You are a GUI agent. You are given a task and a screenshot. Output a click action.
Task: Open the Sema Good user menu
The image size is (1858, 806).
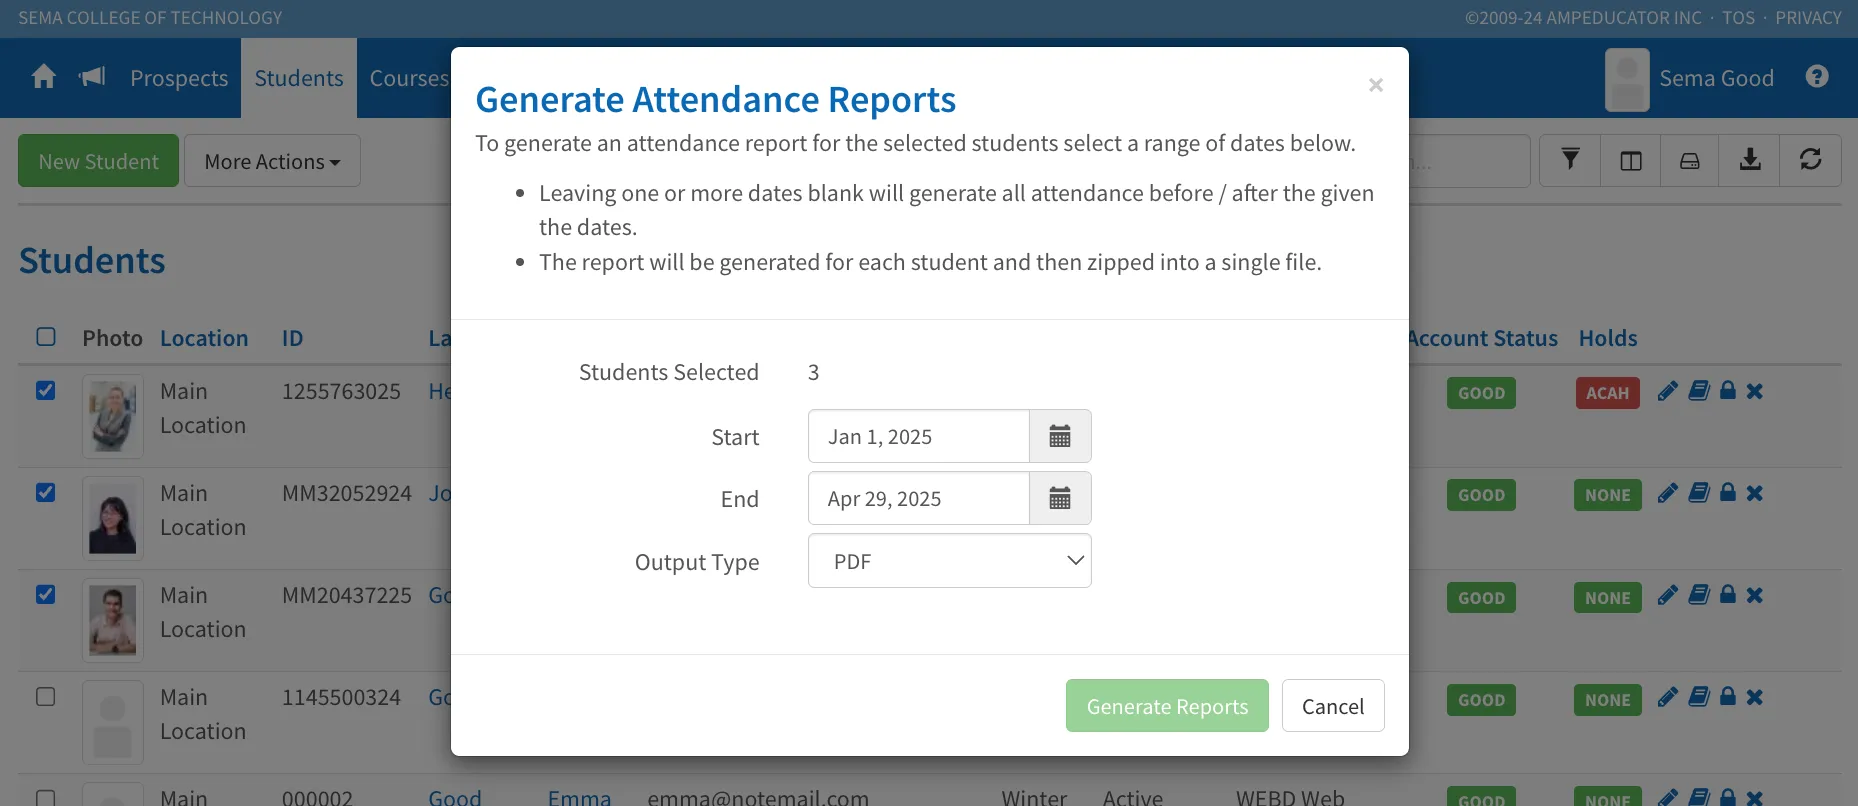1690,78
